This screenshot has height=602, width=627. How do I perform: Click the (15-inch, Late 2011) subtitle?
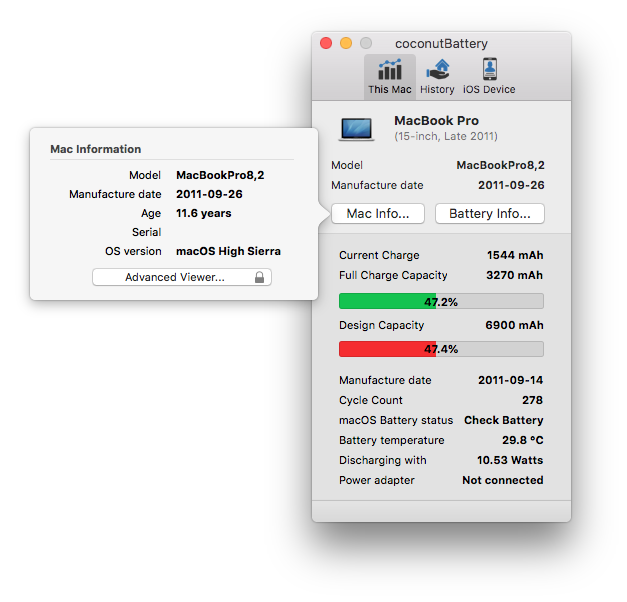pos(446,136)
